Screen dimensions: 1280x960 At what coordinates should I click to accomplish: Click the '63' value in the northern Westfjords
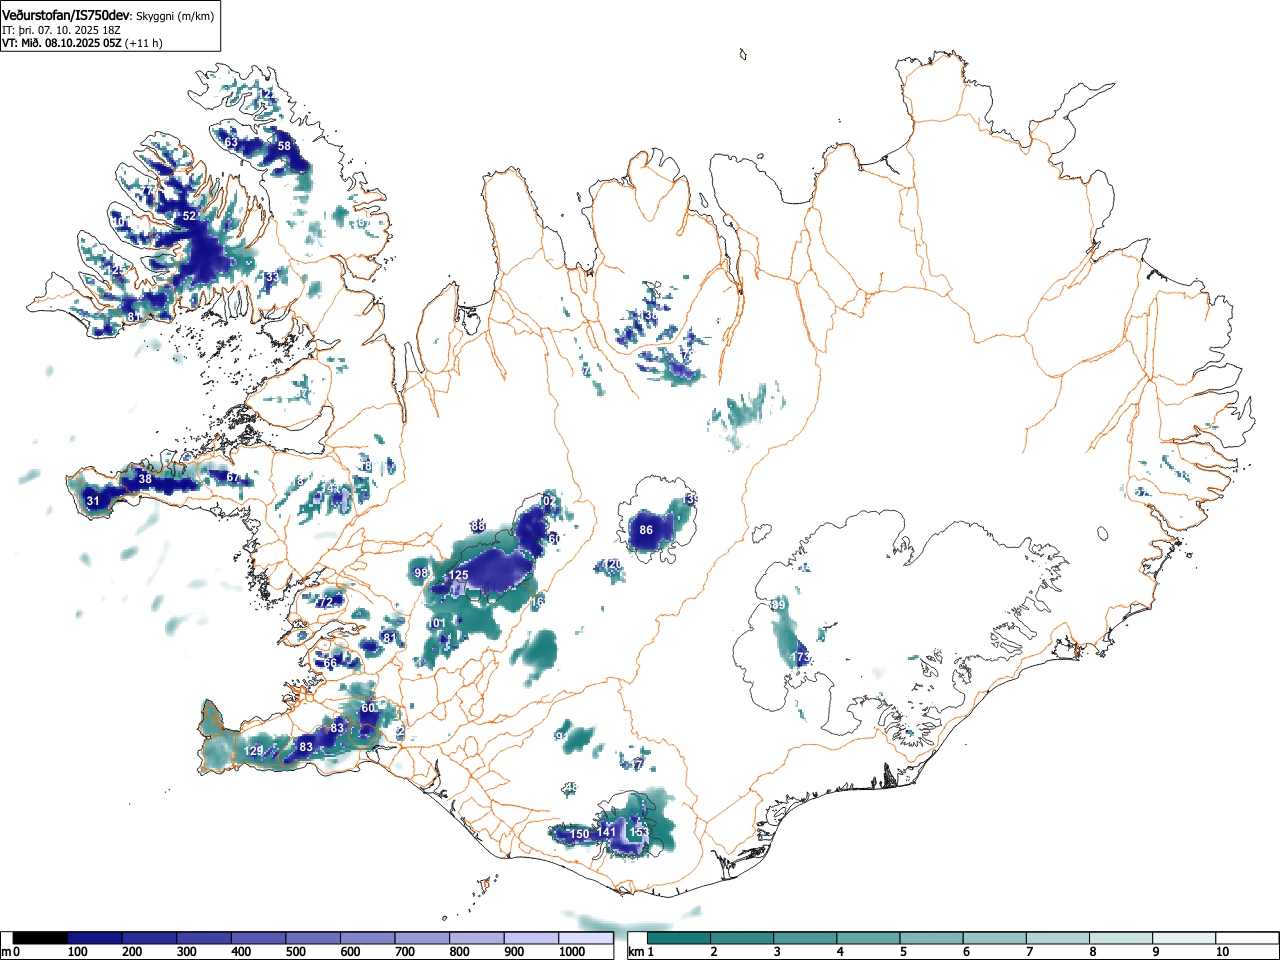231,143
